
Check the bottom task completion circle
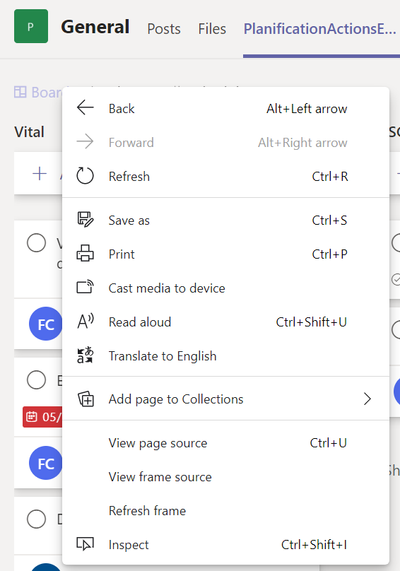[x=36, y=519]
